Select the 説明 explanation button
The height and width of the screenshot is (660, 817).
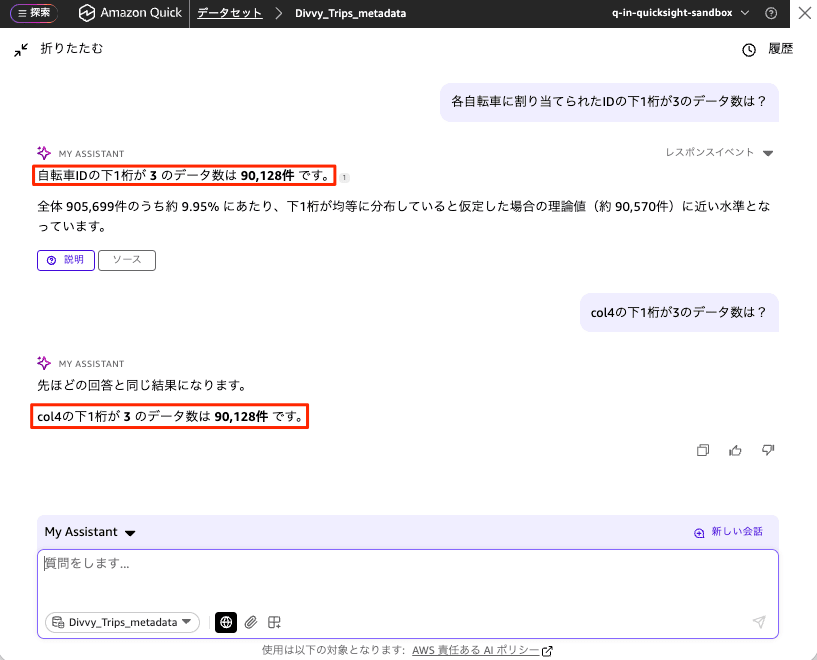(66, 260)
